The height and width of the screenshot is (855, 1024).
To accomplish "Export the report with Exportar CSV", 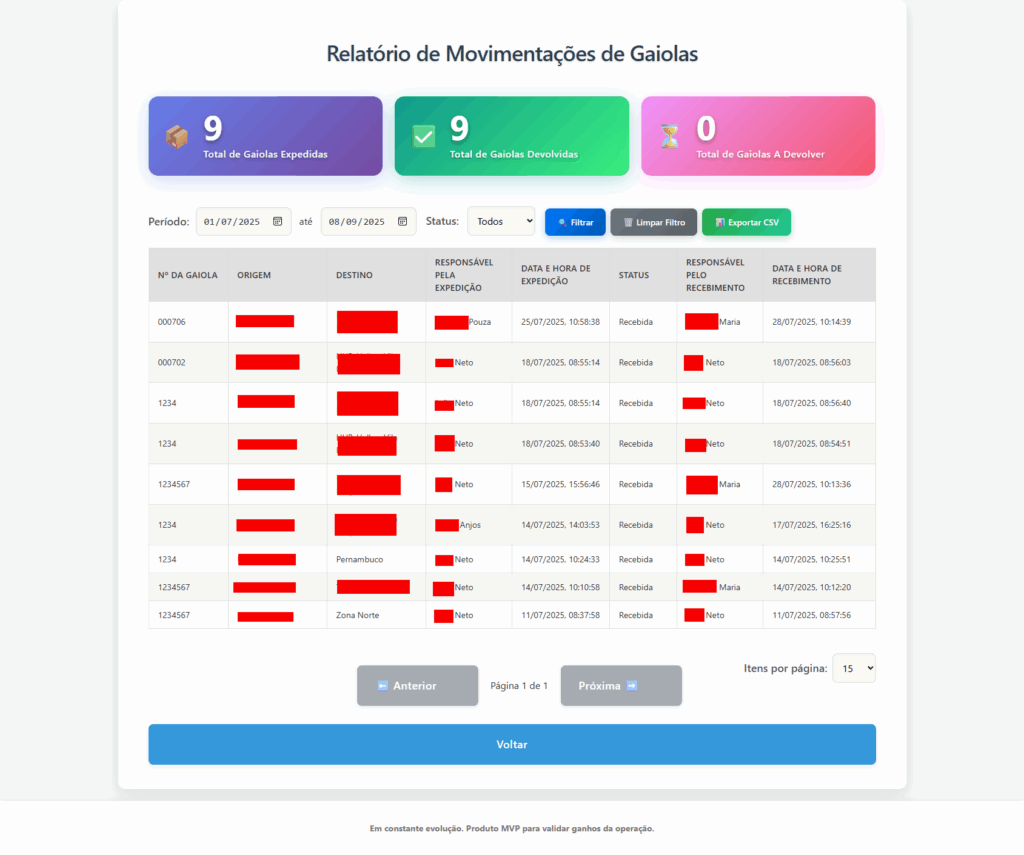I will click(746, 222).
